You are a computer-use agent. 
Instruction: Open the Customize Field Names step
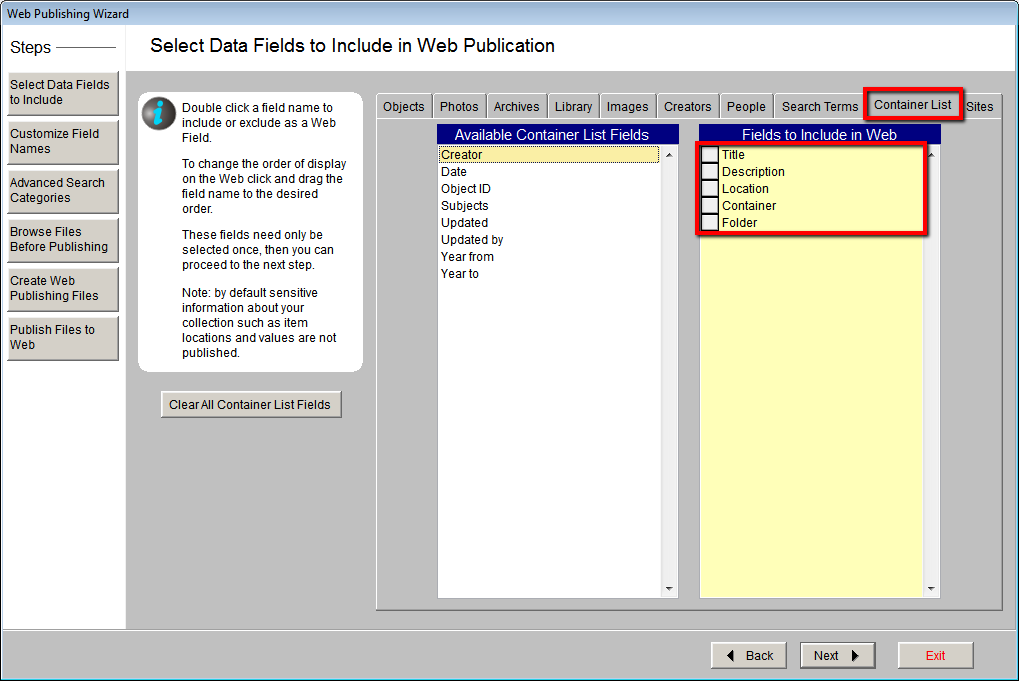(62, 142)
